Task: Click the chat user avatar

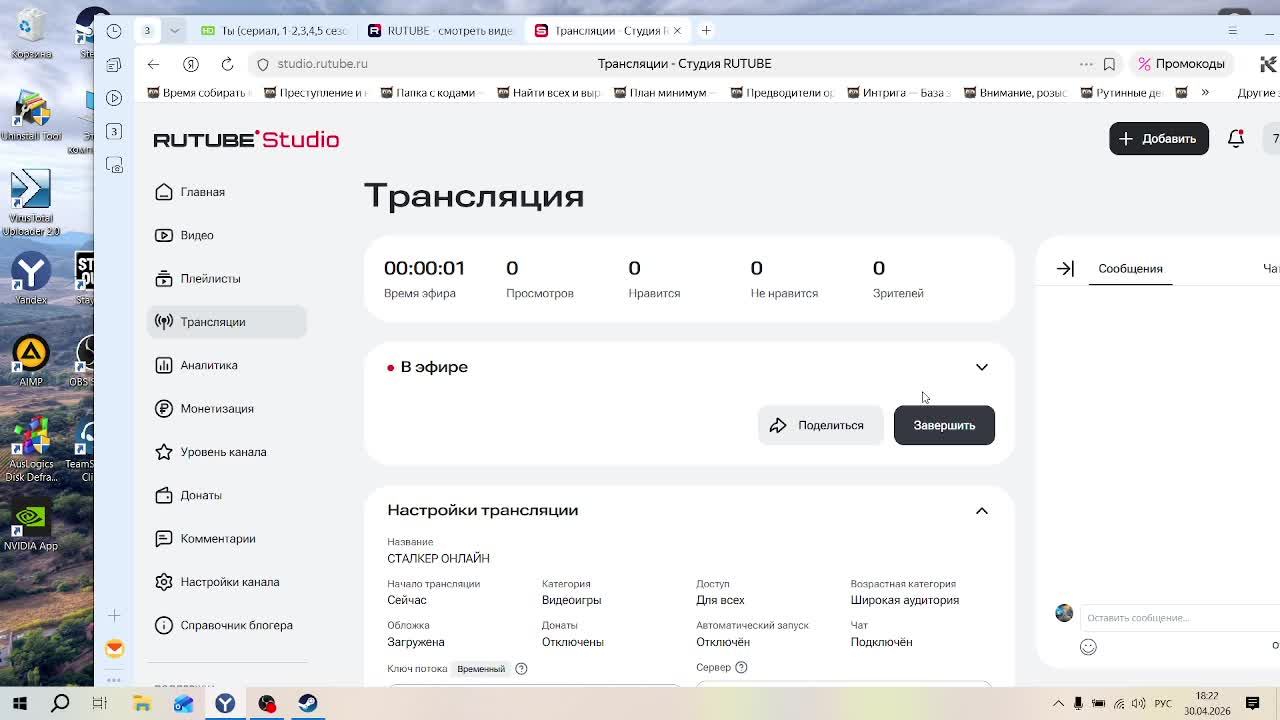Action: coord(1064,612)
